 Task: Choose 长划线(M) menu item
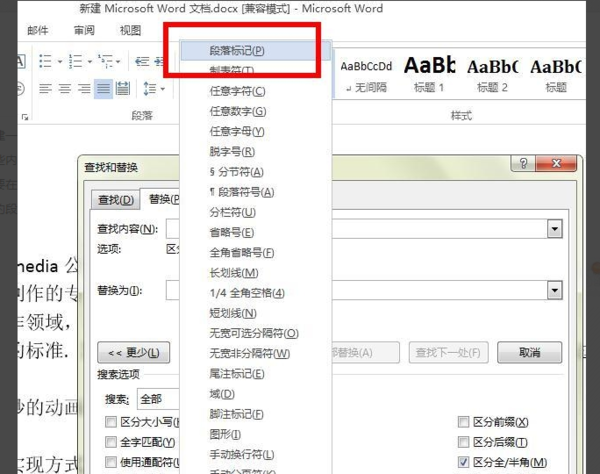coord(256,273)
